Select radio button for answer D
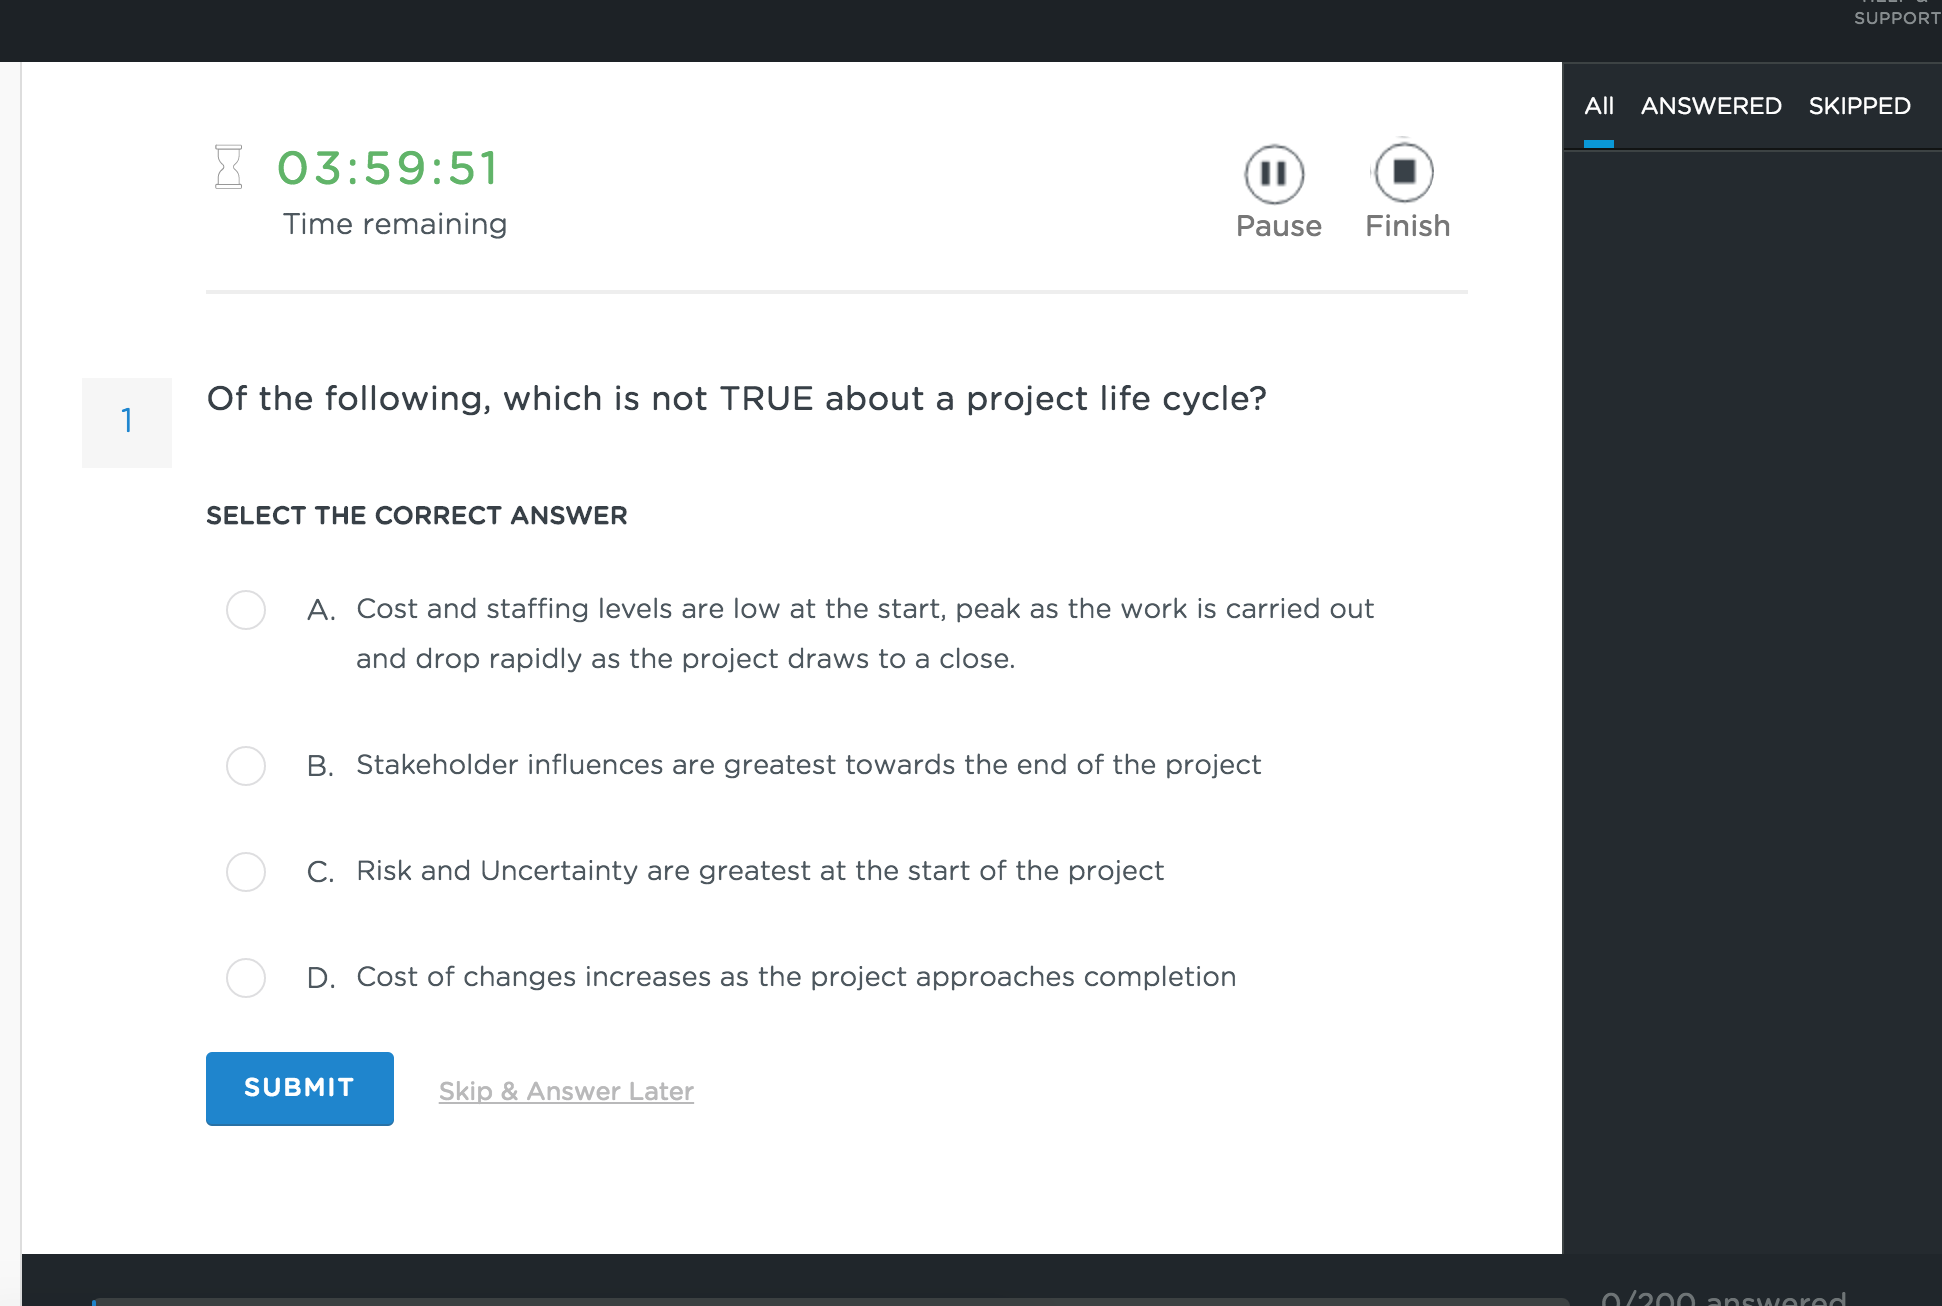 (246, 977)
